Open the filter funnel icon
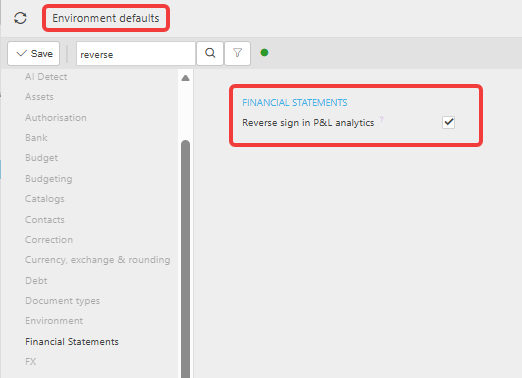 (x=237, y=53)
